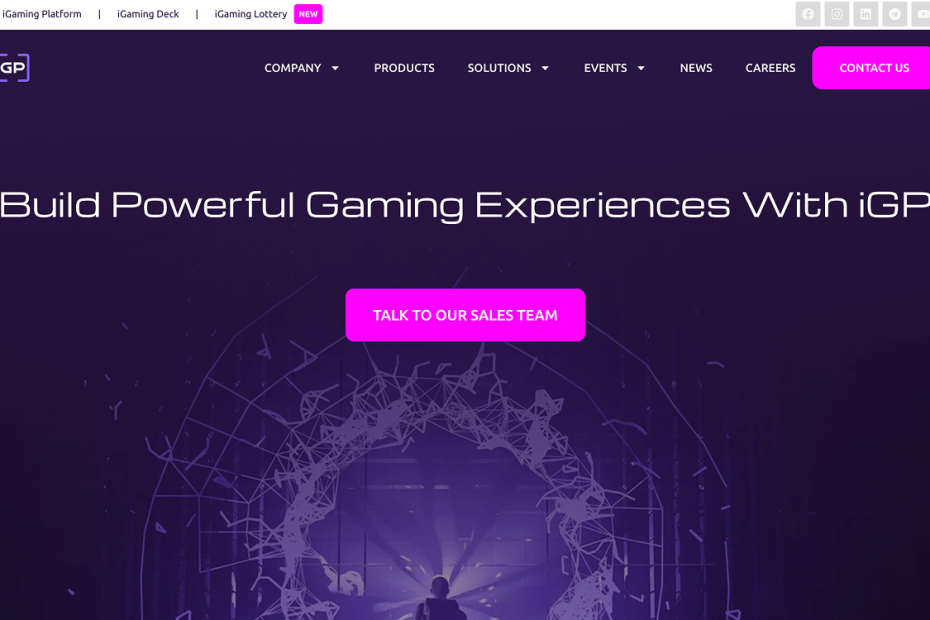Open the LinkedIn social icon

pos(866,14)
